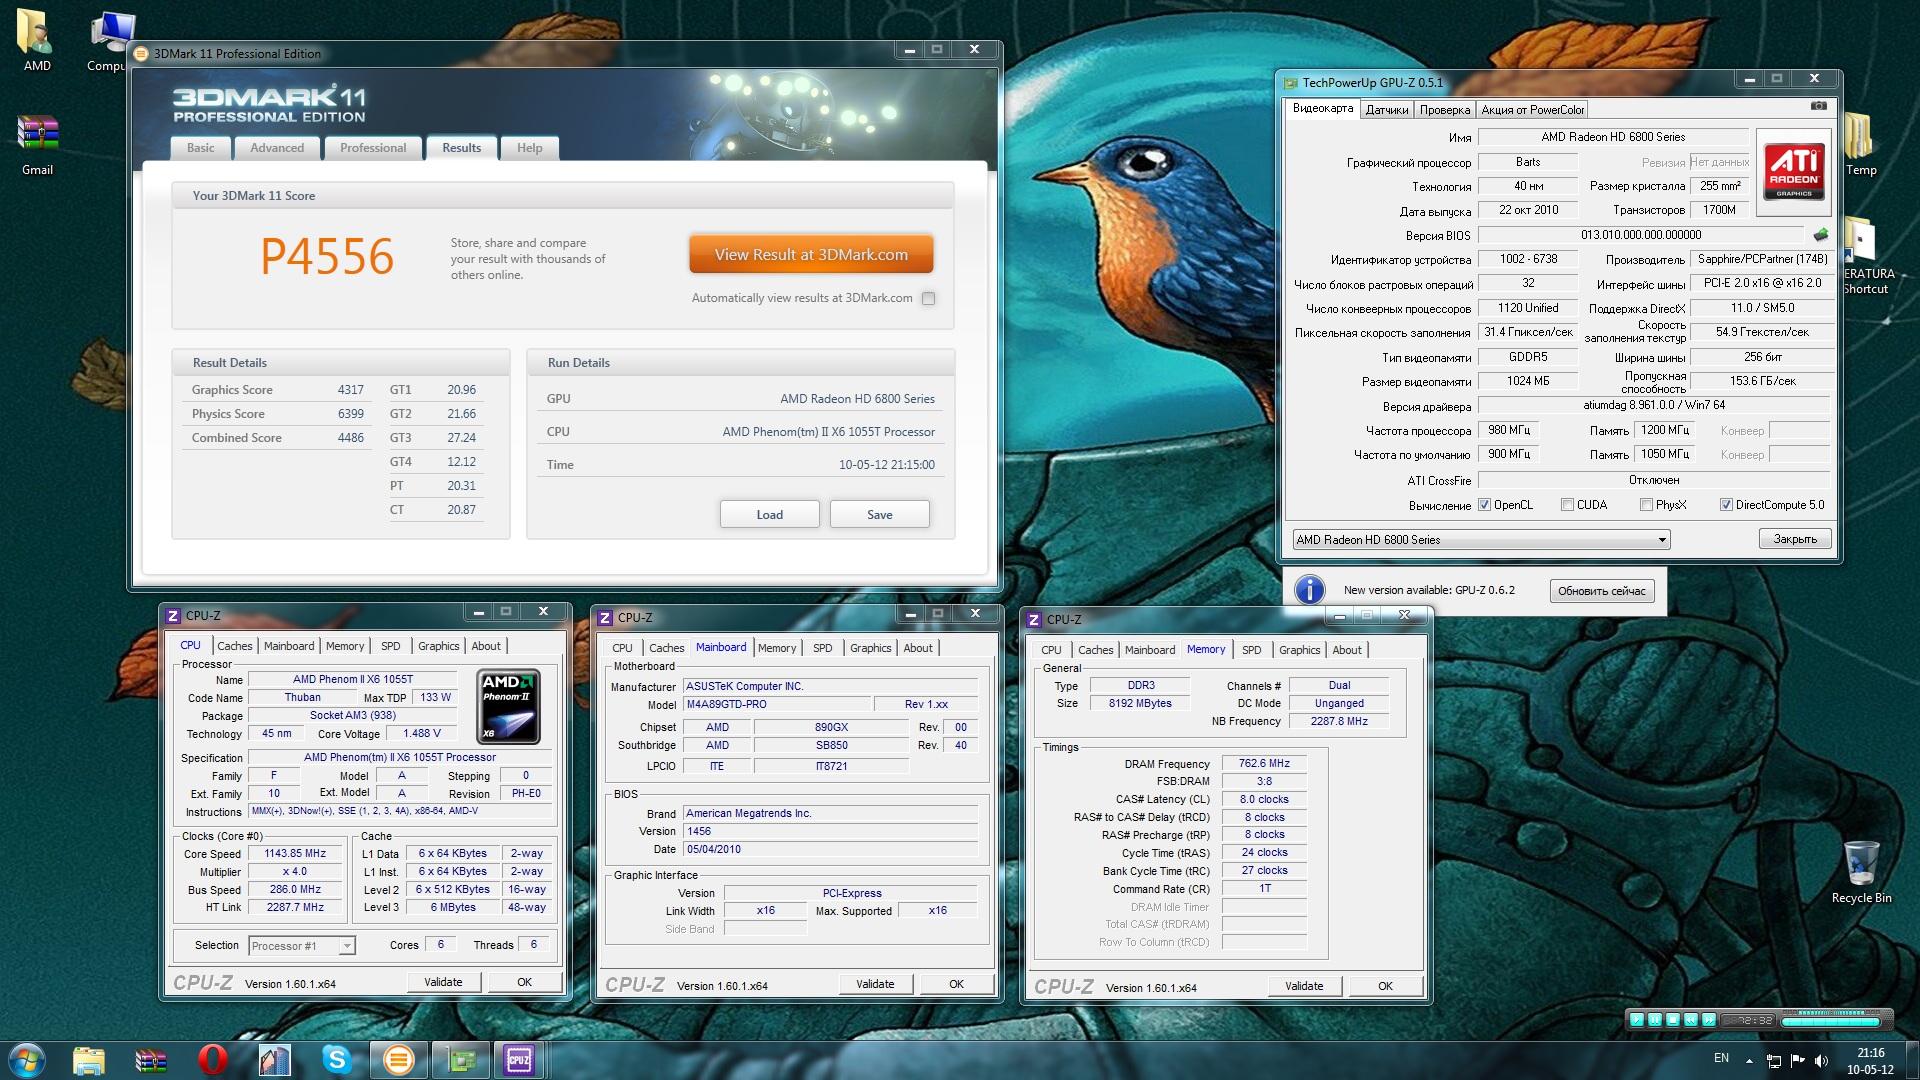
Task: Click the P4556 score text
Action: pyautogui.click(x=327, y=257)
